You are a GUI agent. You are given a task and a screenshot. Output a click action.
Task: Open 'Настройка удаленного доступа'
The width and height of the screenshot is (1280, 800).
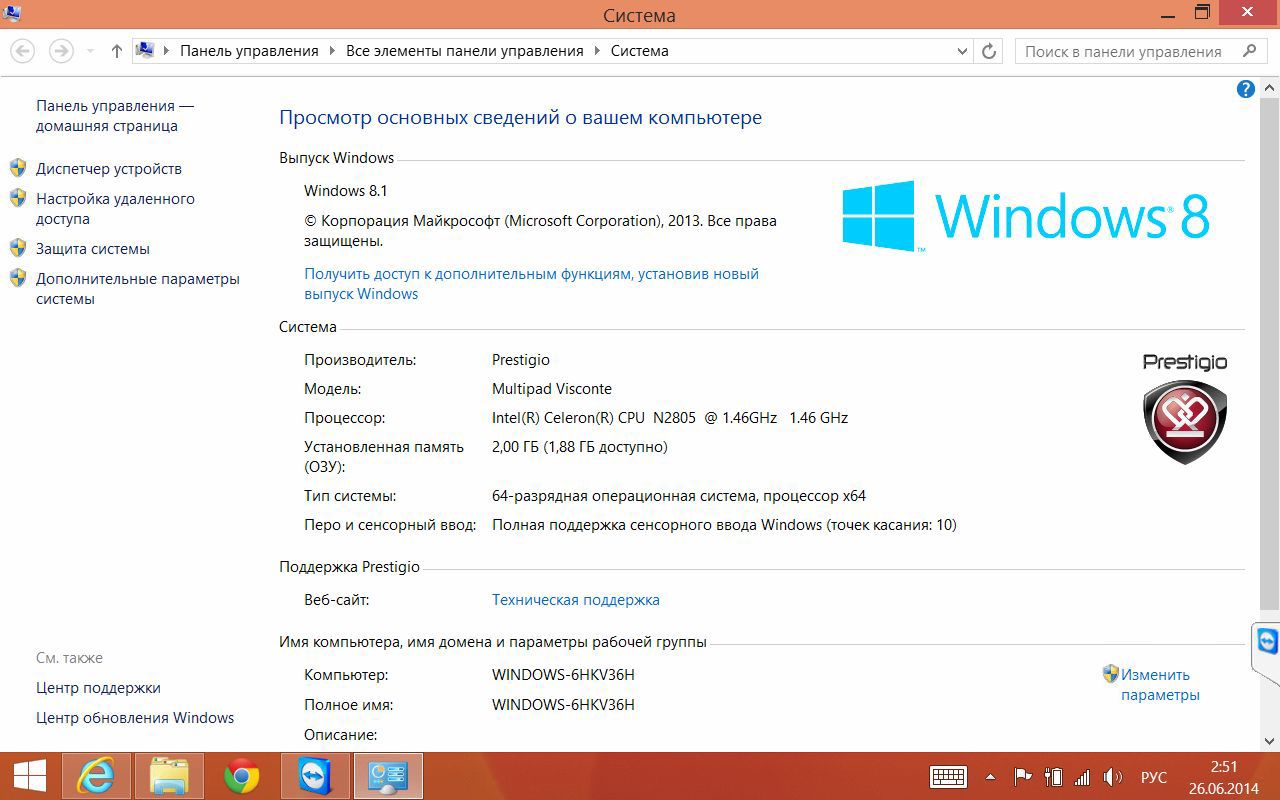115,209
